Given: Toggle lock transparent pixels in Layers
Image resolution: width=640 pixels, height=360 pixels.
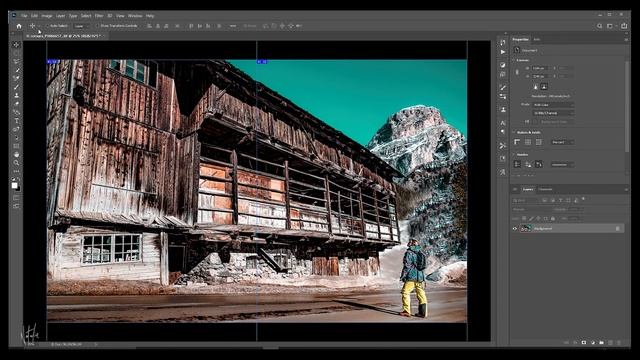Looking at the screenshot, I should [x=524, y=218].
